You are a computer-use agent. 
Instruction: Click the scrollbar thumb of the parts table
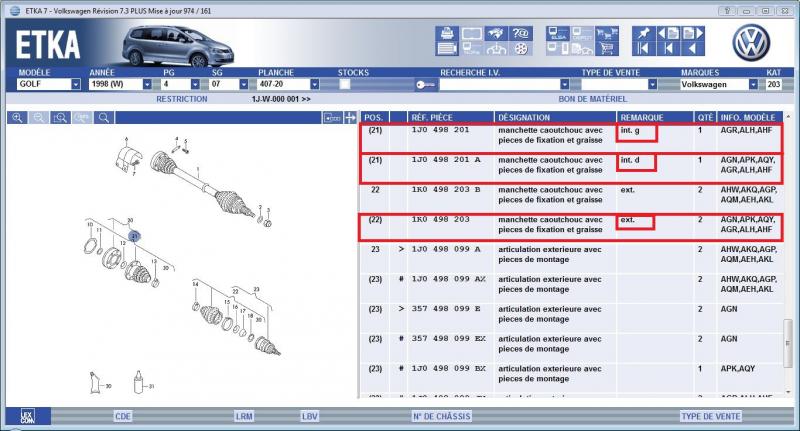788,343
